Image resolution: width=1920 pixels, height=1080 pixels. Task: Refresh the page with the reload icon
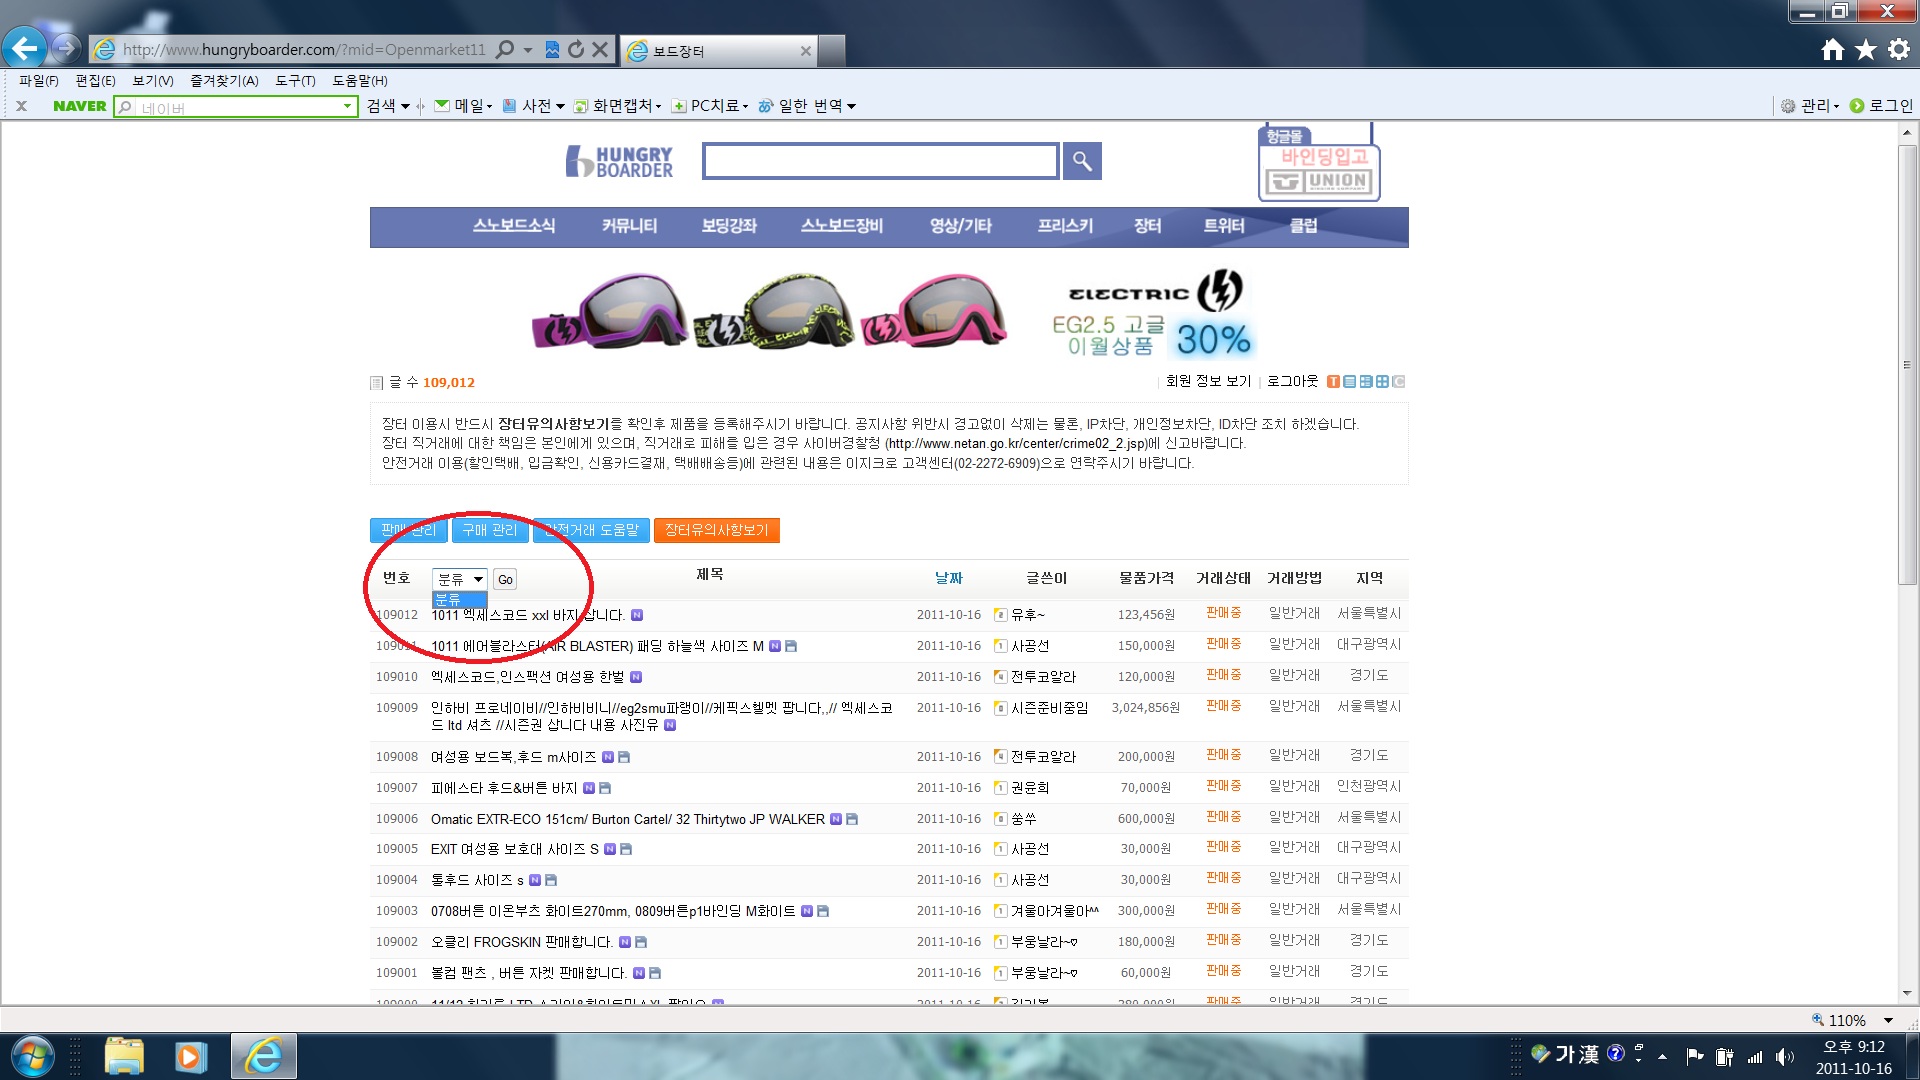coord(576,49)
